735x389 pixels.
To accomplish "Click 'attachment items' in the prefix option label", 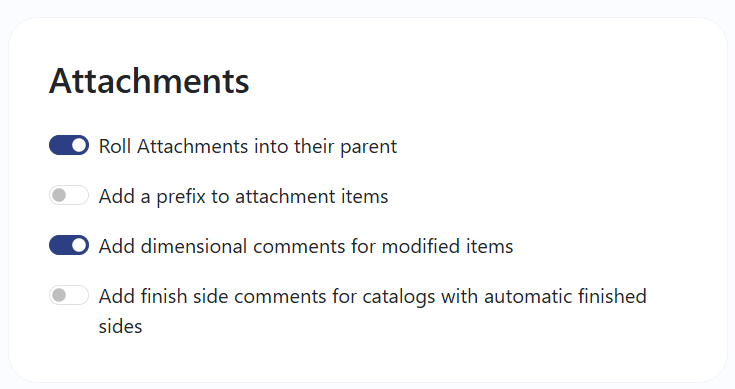I will (312, 196).
